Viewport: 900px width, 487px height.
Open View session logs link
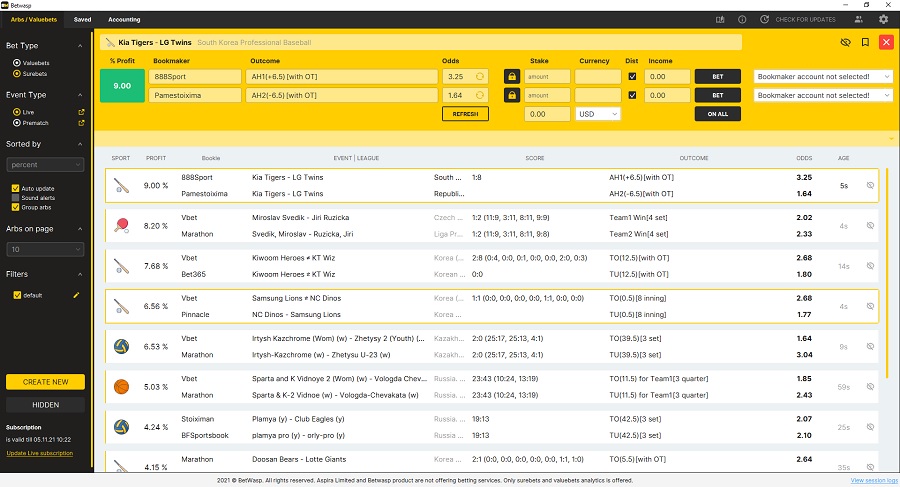tap(874, 480)
